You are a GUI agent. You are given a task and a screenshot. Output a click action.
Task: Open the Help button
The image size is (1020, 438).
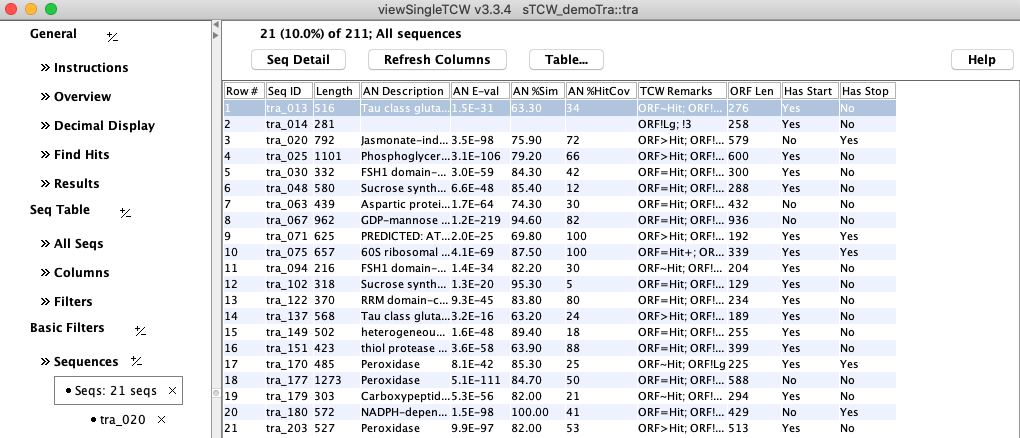tap(981, 59)
